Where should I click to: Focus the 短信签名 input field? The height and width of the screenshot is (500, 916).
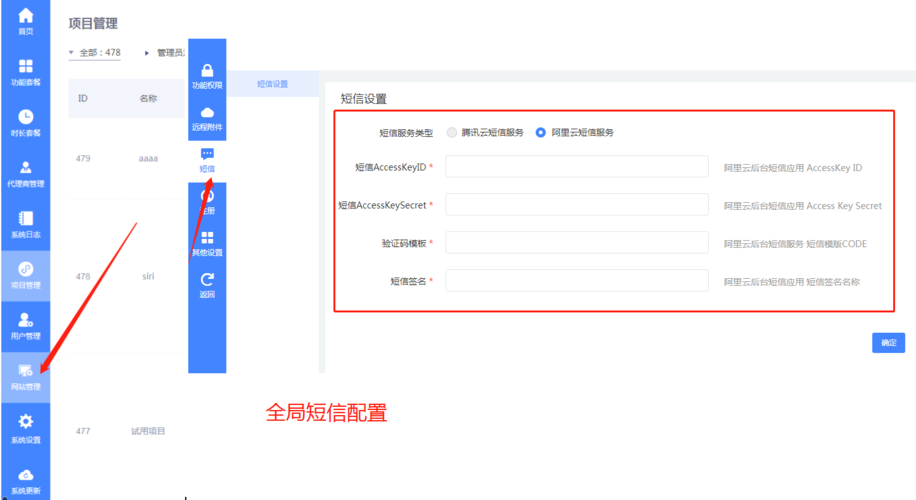click(x=577, y=280)
